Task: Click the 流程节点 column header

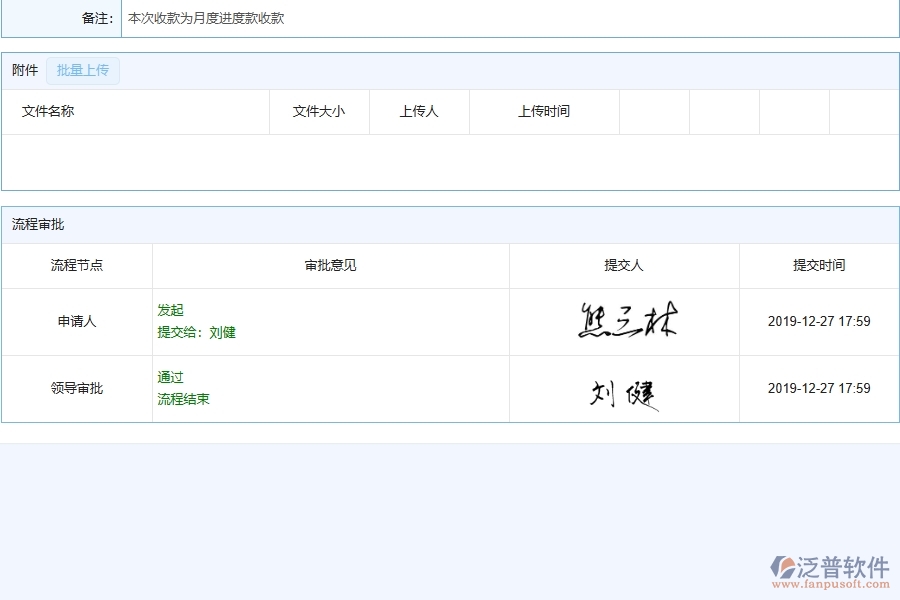Action: pyautogui.click(x=77, y=265)
